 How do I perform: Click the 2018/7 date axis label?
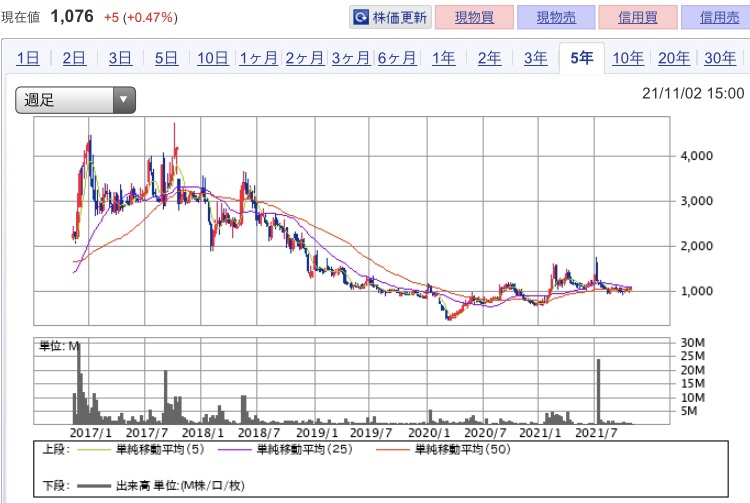[x=259, y=433]
